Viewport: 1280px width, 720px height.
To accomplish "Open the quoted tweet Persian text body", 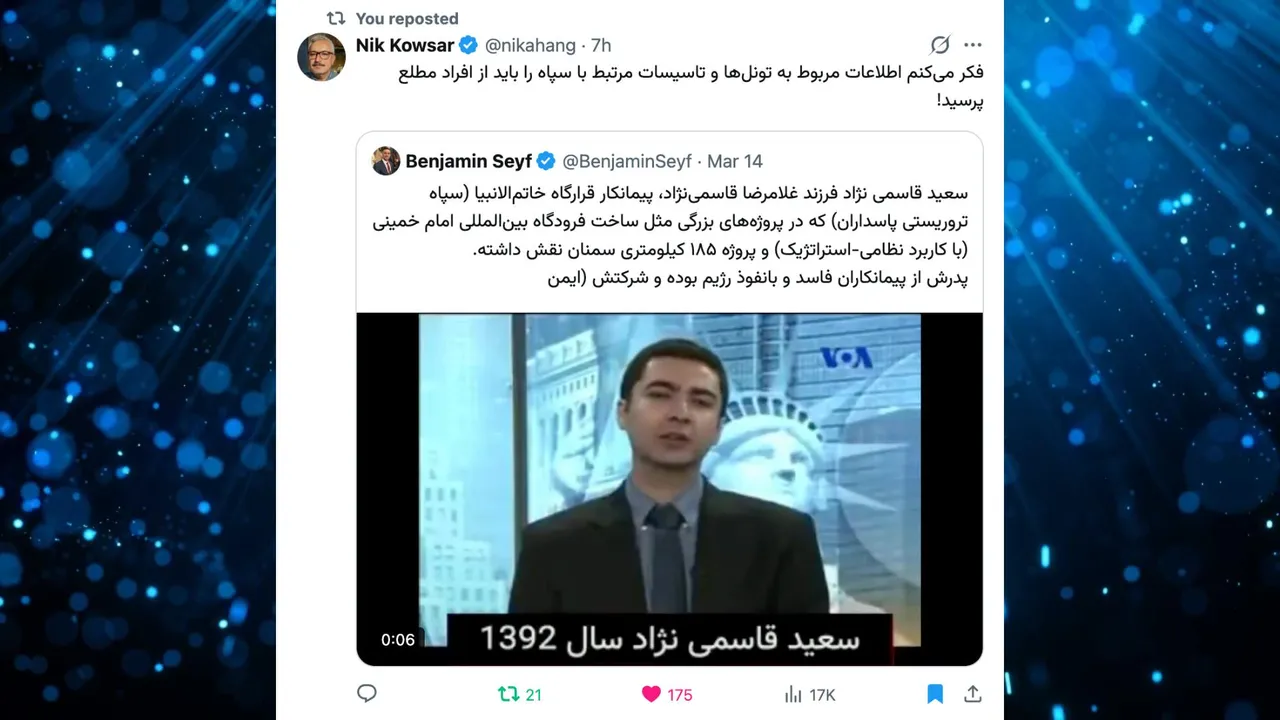I will [x=670, y=235].
